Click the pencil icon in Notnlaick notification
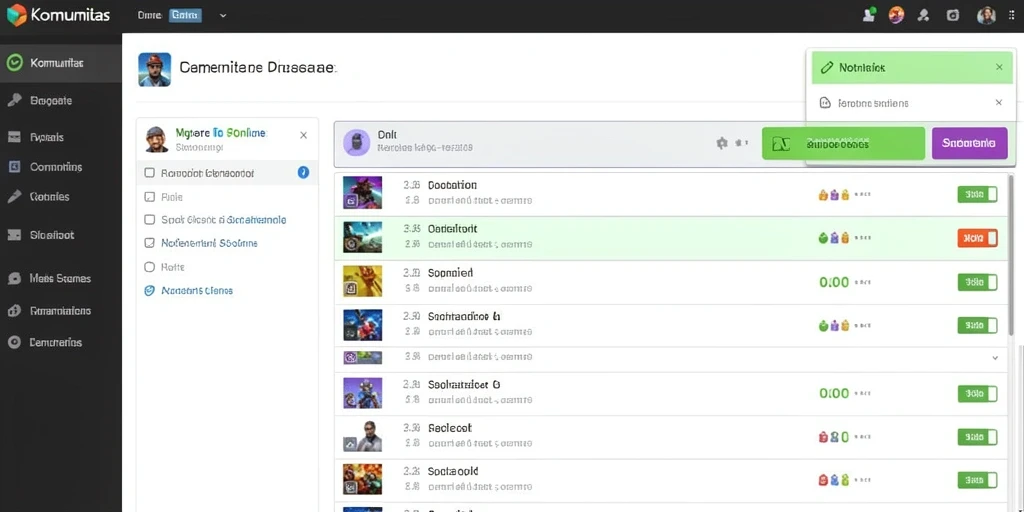 tap(826, 67)
